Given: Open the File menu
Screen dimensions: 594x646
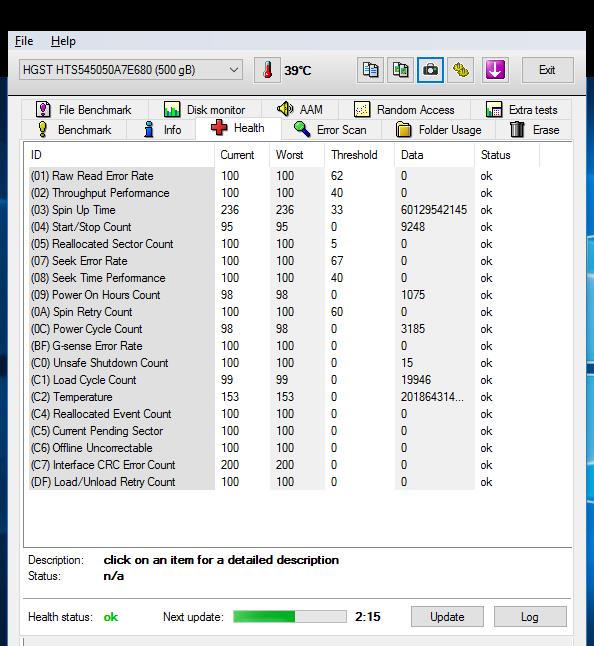Looking at the screenshot, I should pos(24,41).
